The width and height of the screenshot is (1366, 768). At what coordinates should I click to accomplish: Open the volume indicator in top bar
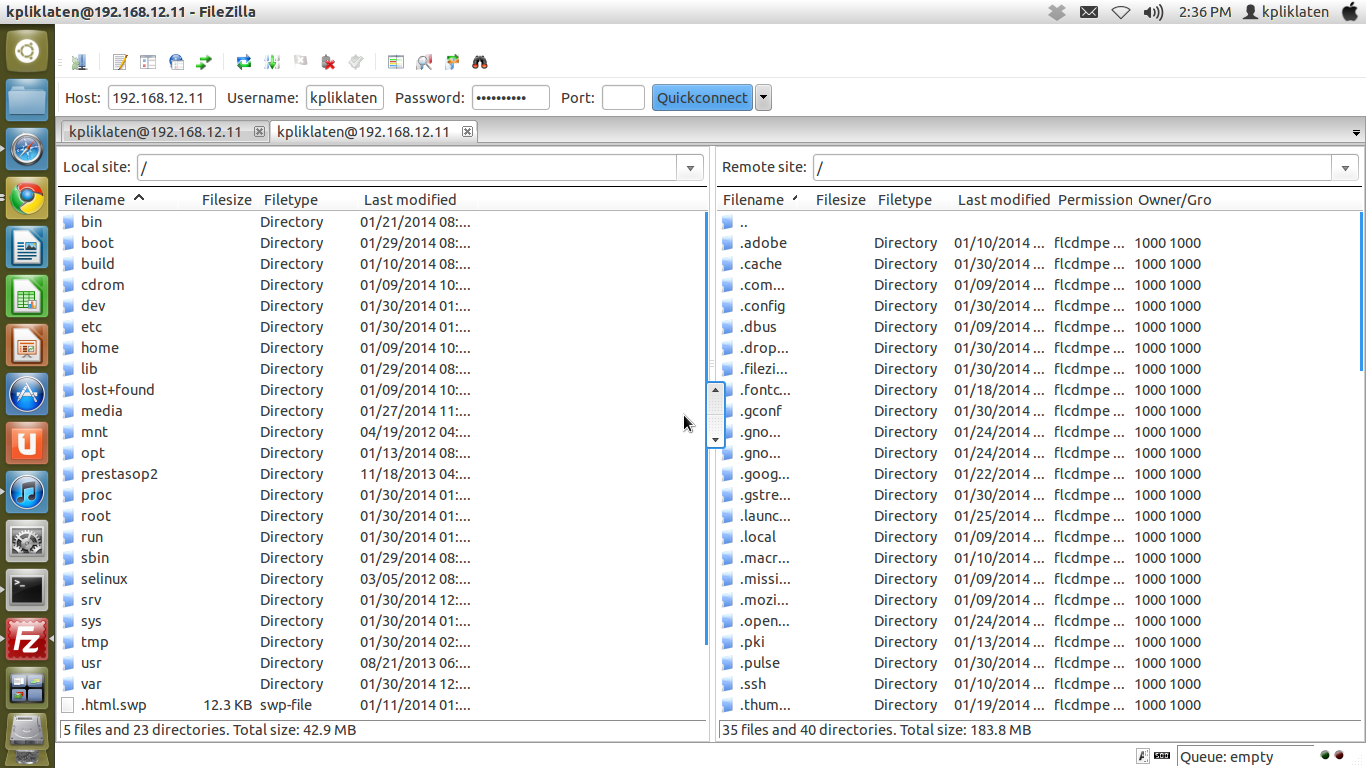(1153, 12)
